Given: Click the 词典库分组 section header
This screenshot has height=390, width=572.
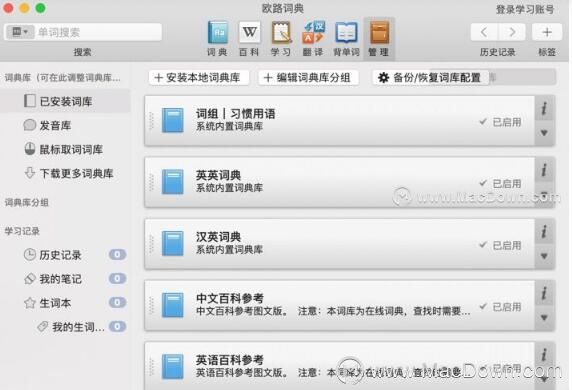Looking at the screenshot, I should (x=26, y=202).
